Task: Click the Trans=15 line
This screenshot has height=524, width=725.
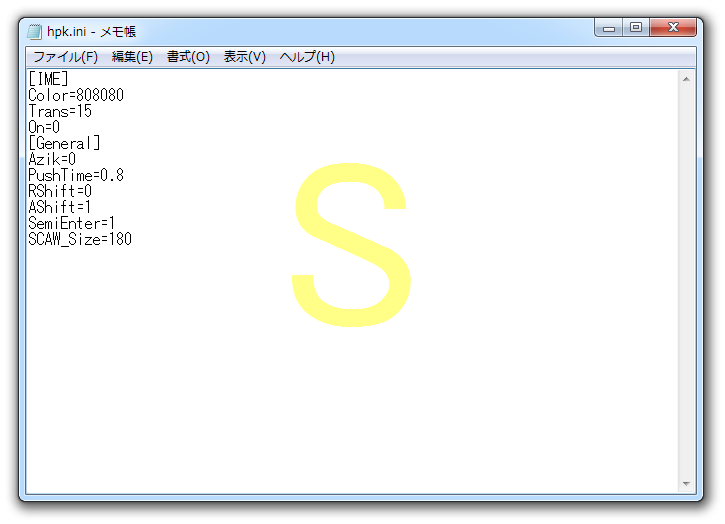Action: coord(60,111)
